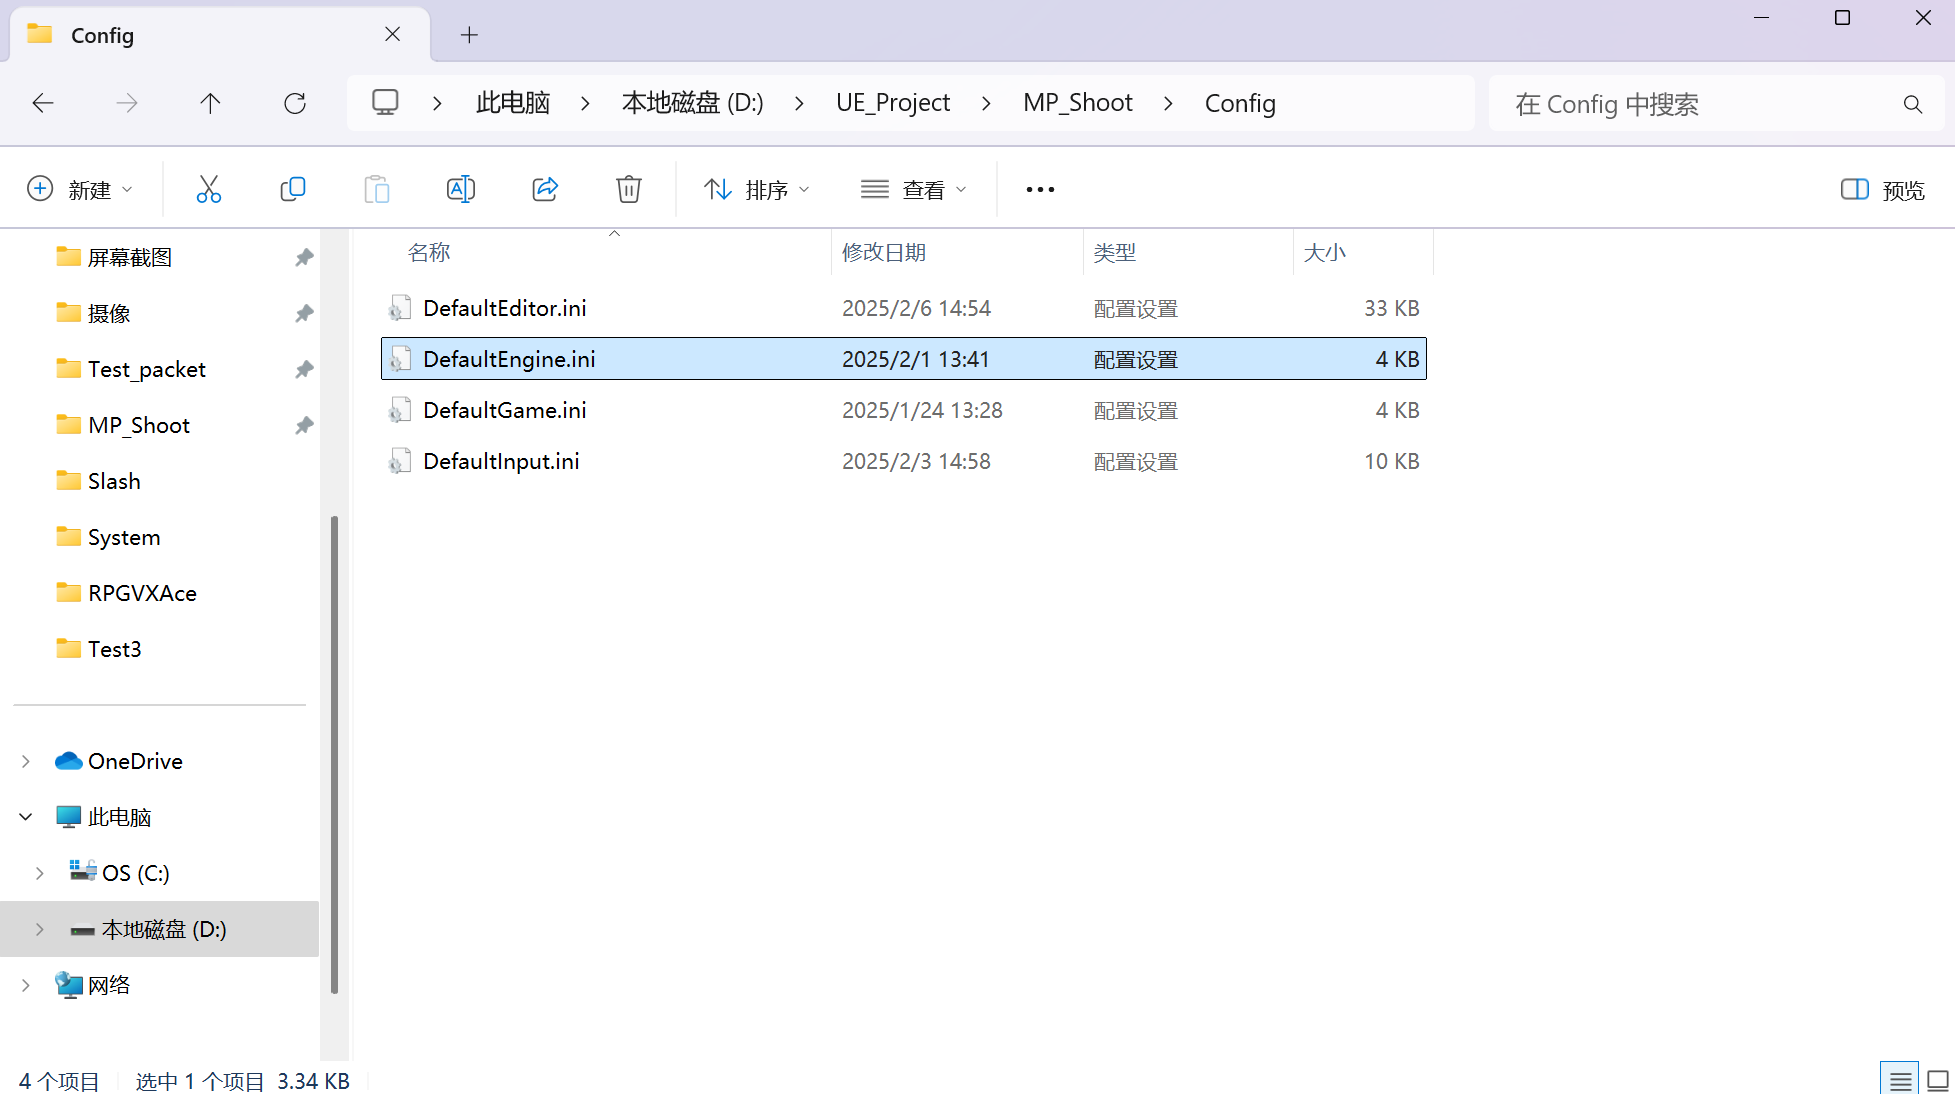The image size is (1955, 1094).
Task: Click the Copy icon in toolbar
Action: [293, 189]
